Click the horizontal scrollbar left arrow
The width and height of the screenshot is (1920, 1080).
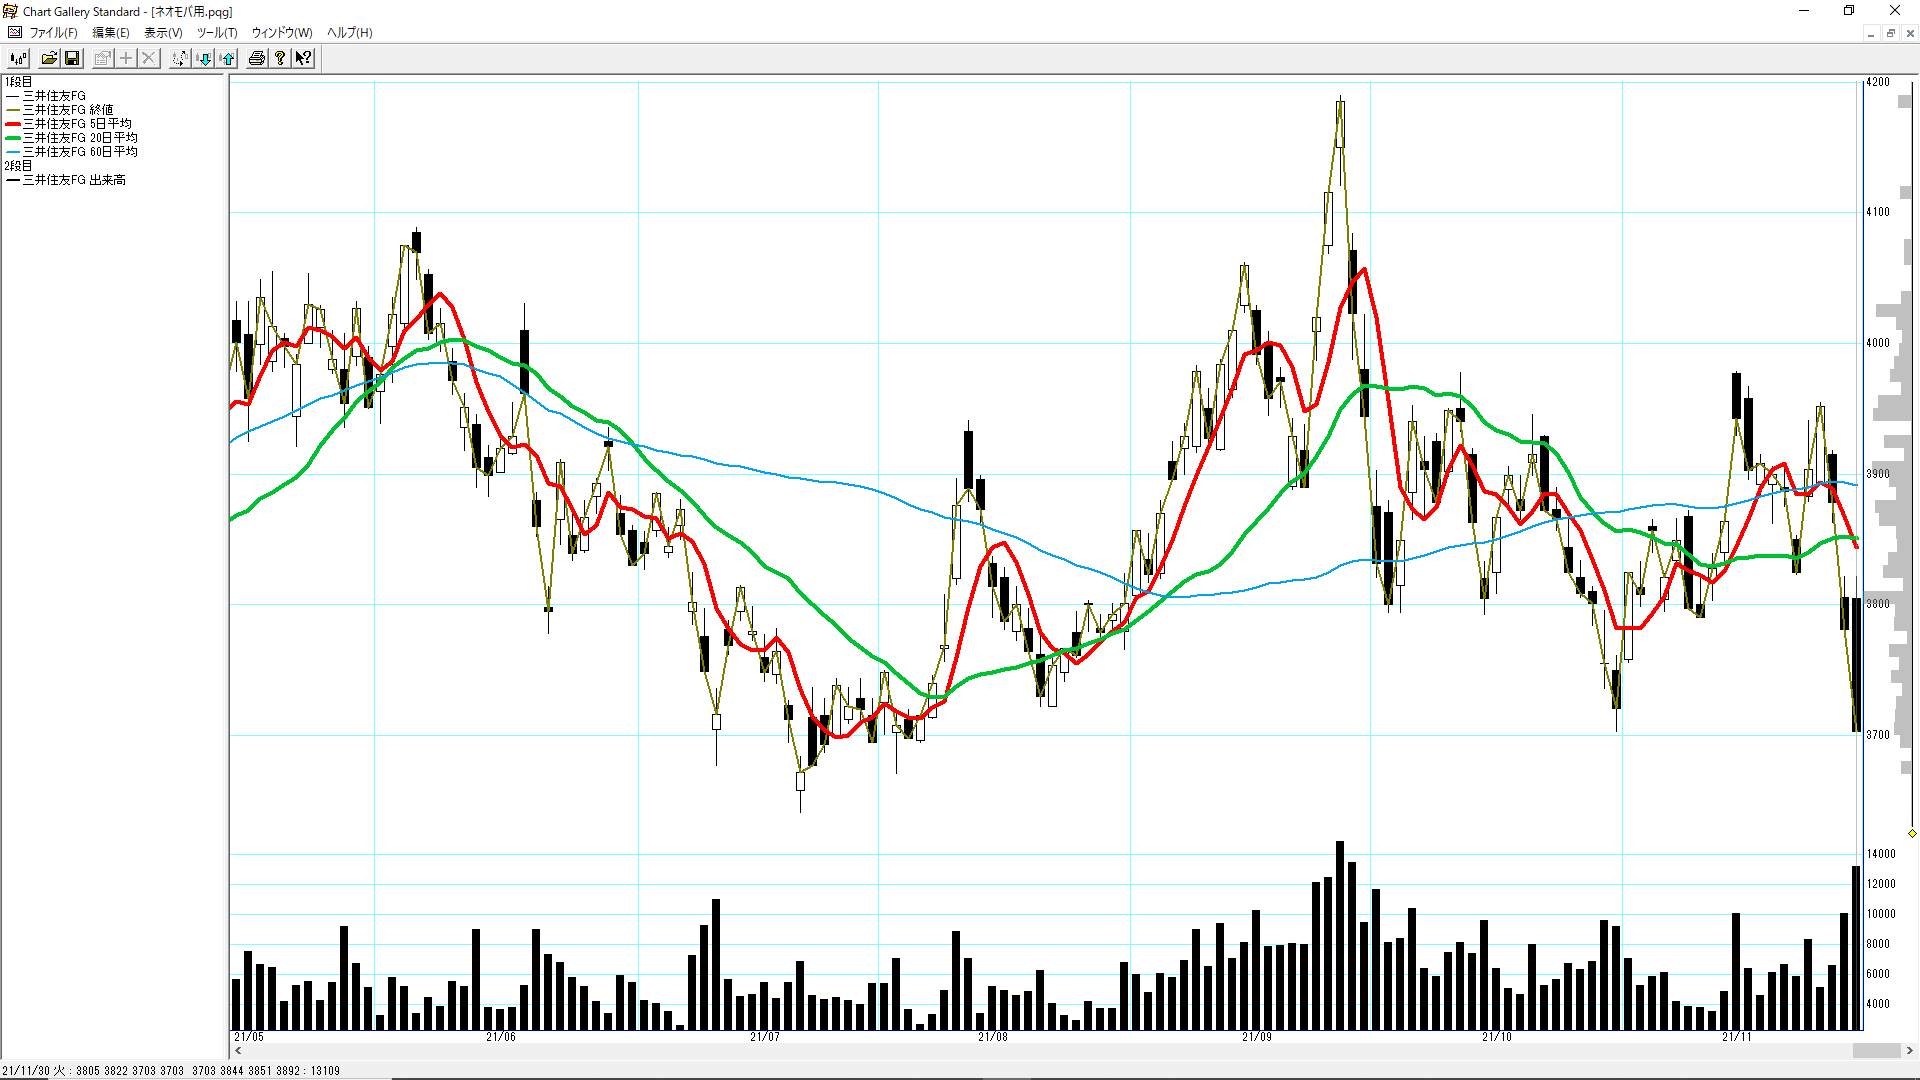[238, 1051]
